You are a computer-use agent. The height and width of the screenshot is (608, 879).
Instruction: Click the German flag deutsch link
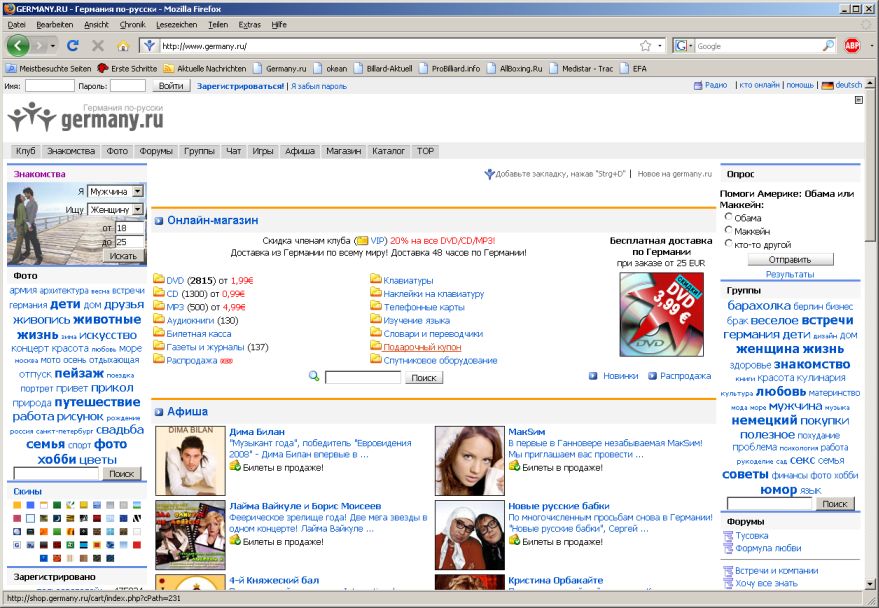(841, 85)
